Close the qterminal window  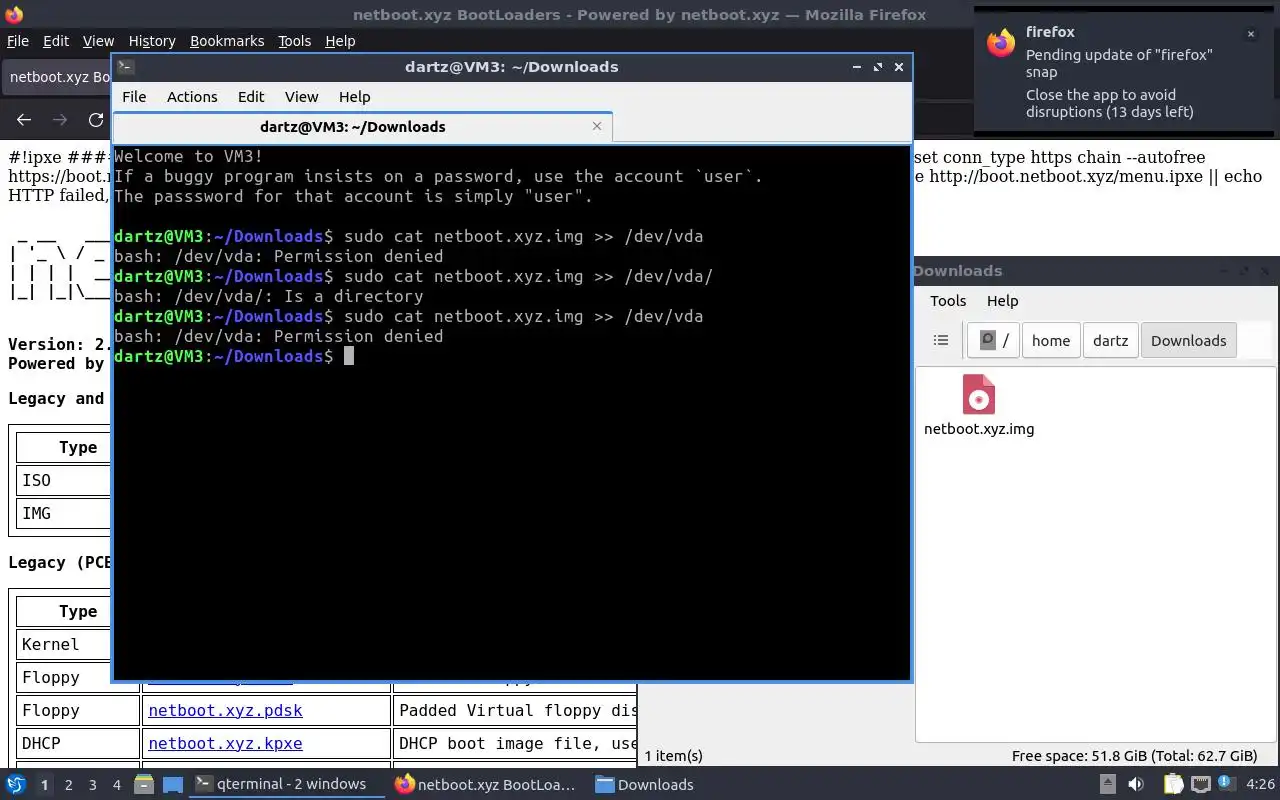[x=899, y=67]
